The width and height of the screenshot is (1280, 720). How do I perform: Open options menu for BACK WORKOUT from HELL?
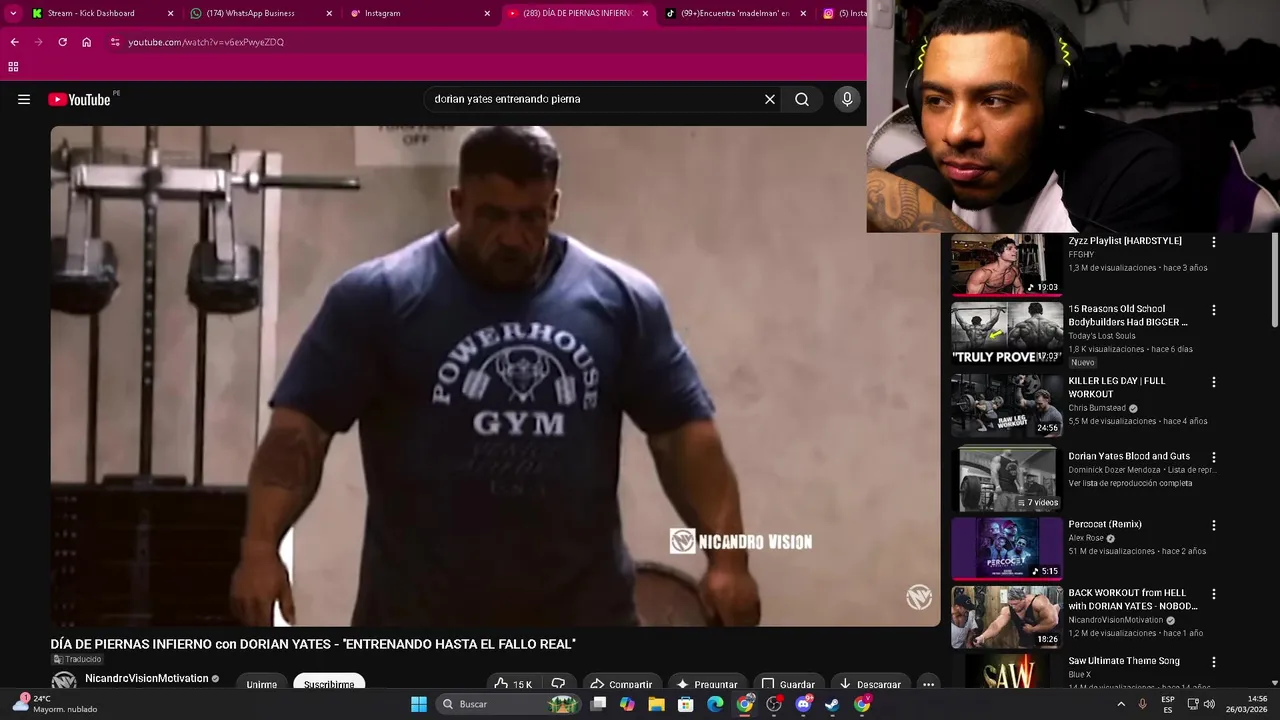1214,595
